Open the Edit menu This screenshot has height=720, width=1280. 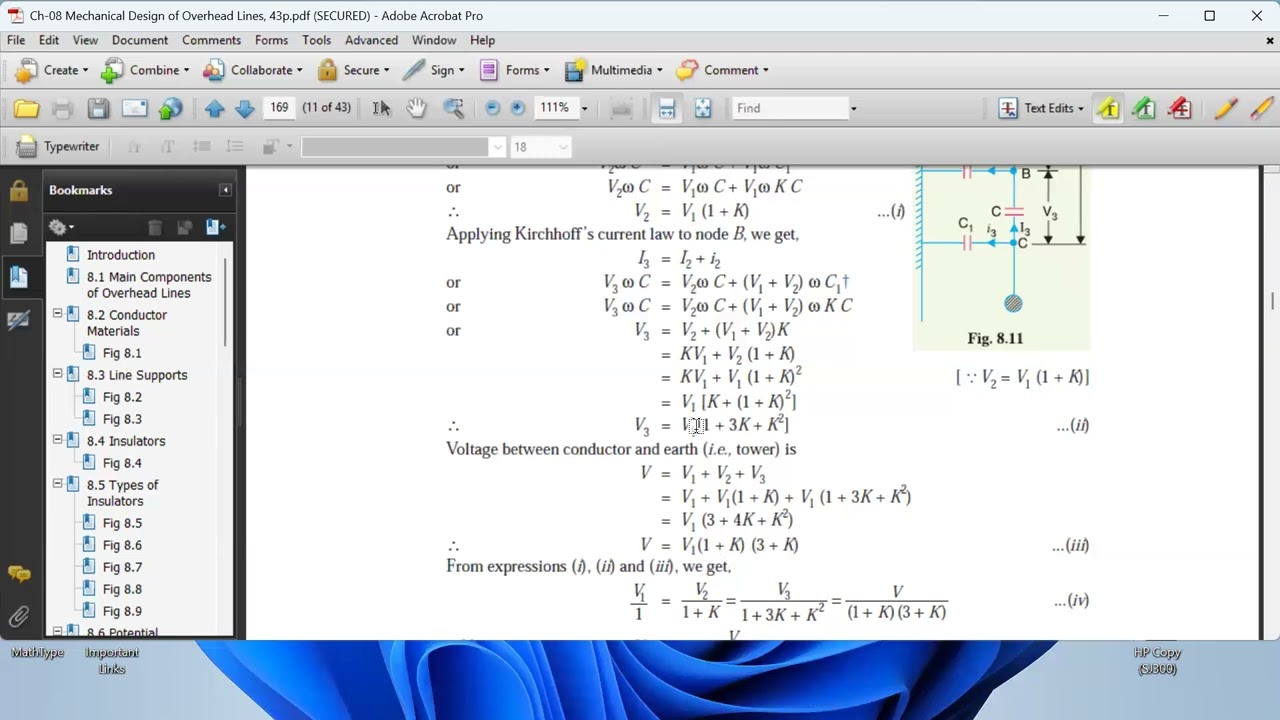[49, 40]
